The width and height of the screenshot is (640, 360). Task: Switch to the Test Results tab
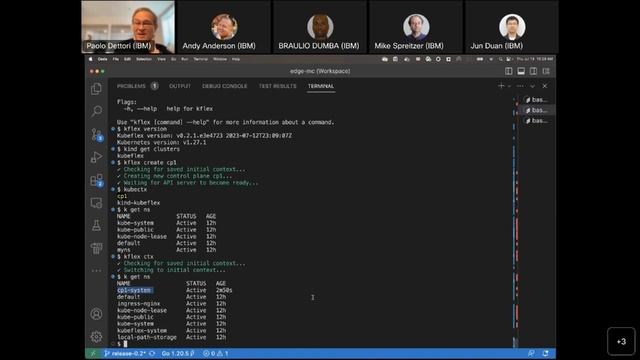(278, 86)
